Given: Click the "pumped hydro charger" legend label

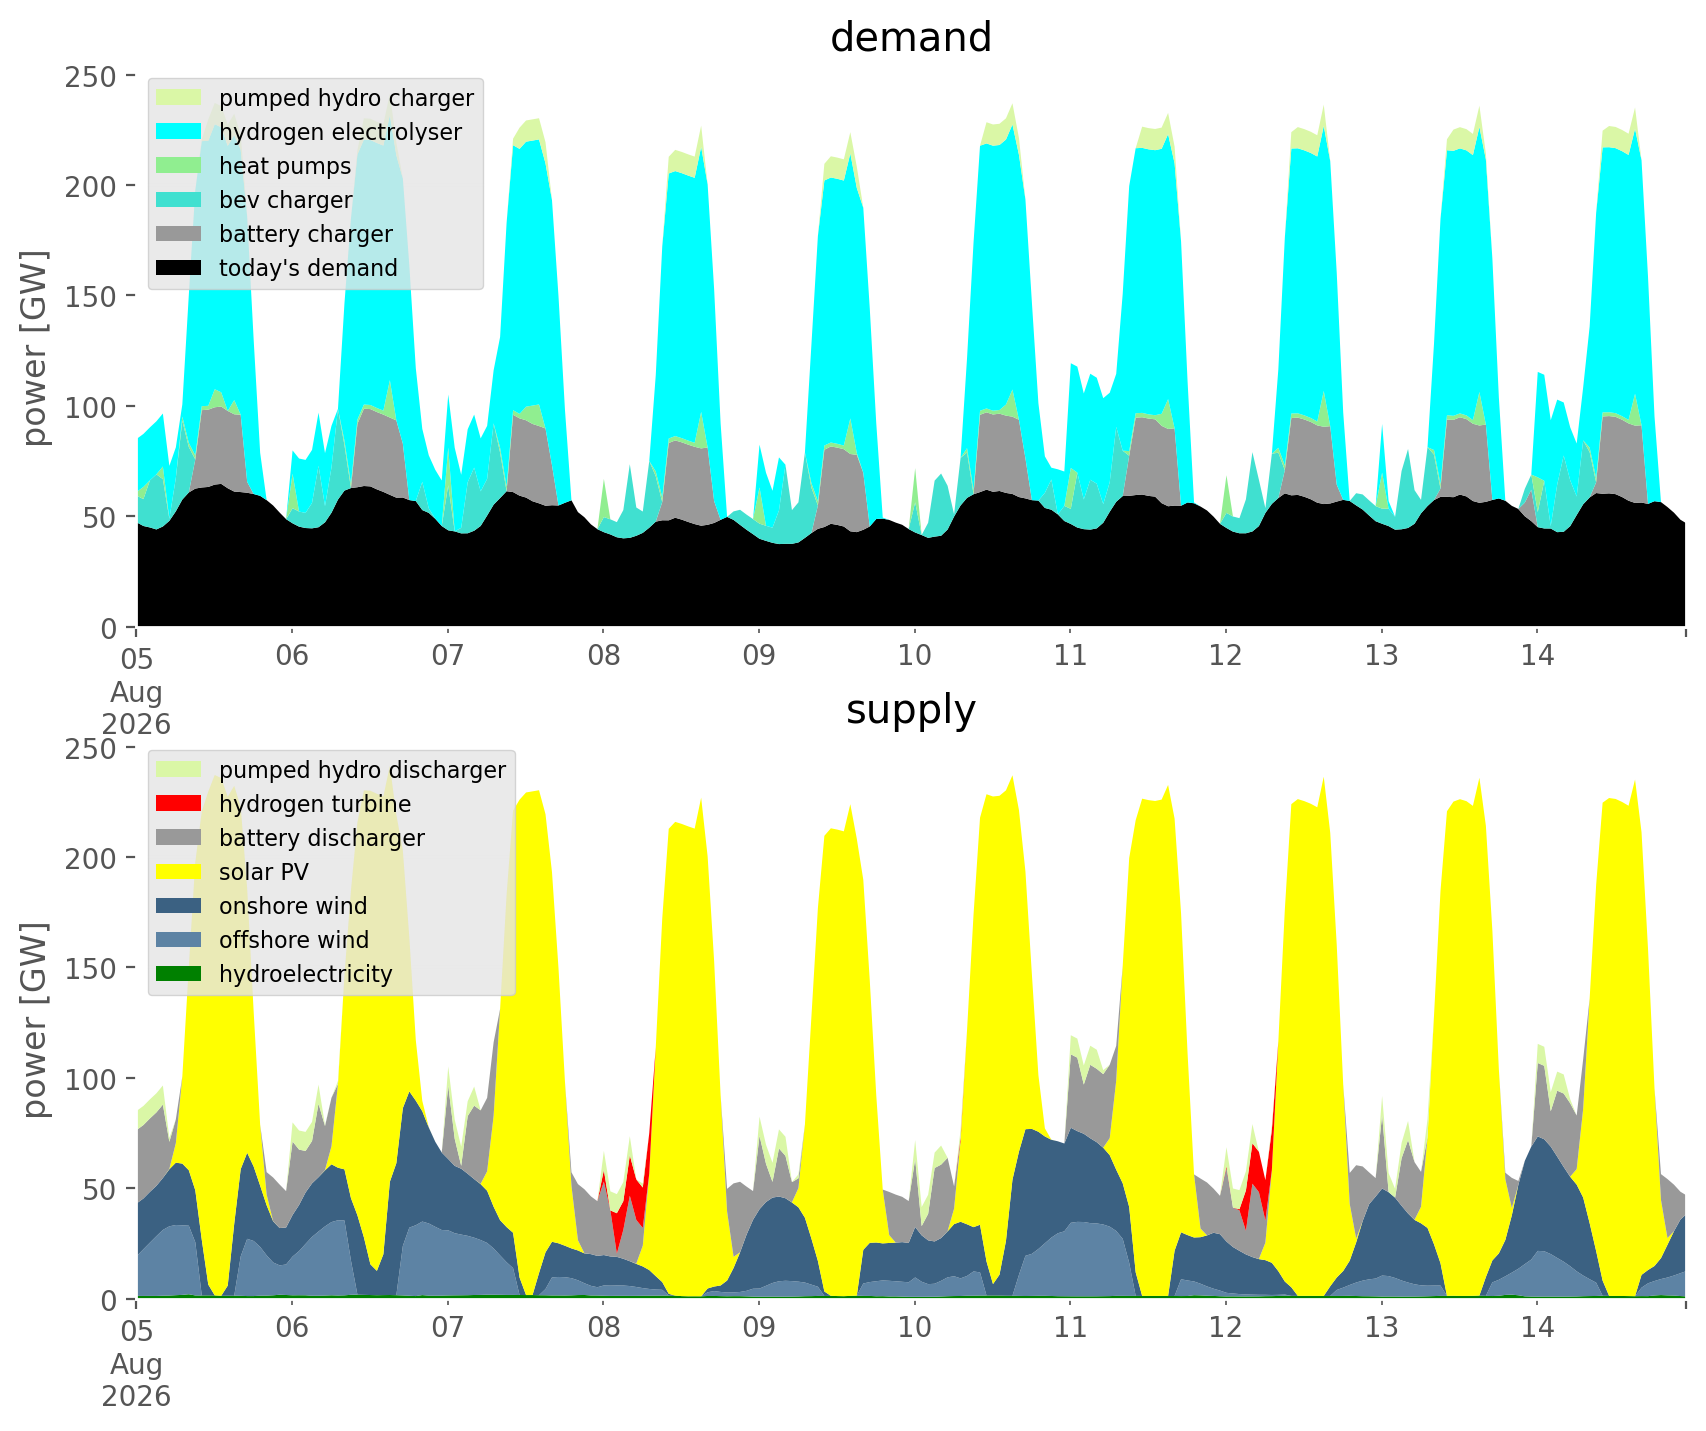Looking at the screenshot, I should point(346,98).
